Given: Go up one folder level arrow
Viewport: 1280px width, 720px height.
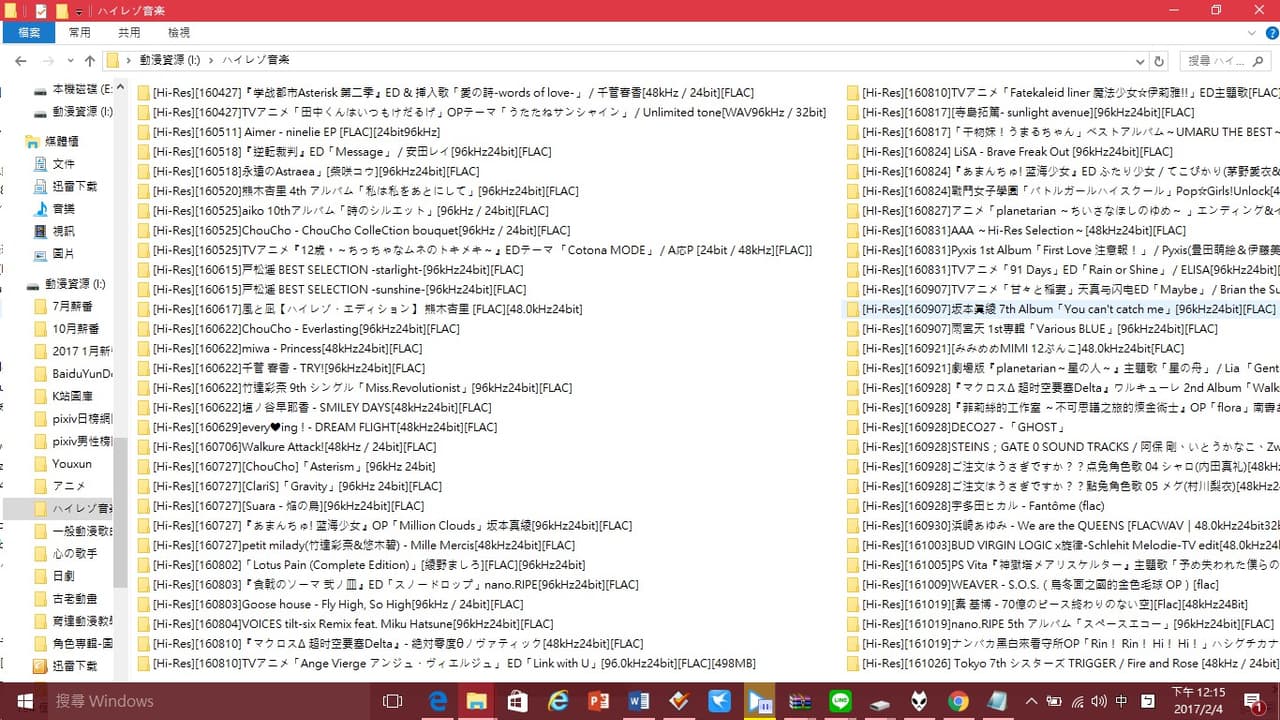Looking at the screenshot, I should pyautogui.click(x=90, y=61).
